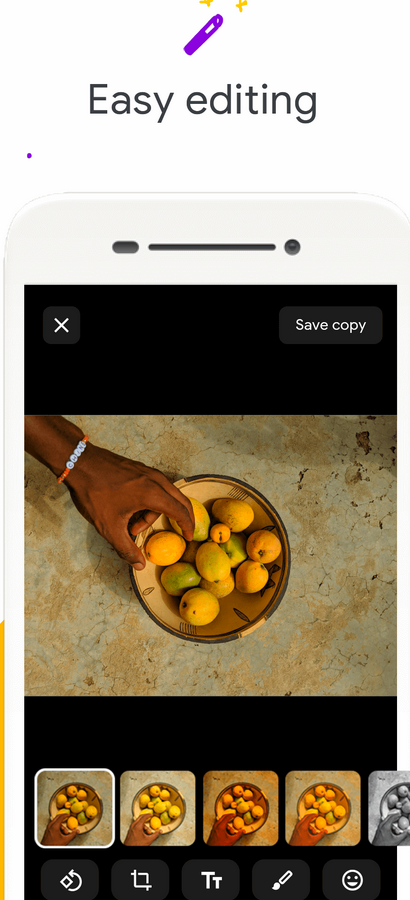Open the crop tool

[140, 879]
